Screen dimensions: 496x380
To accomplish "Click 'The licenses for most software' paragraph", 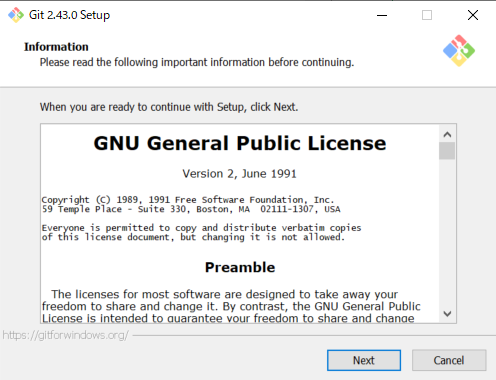I will (x=231, y=306).
